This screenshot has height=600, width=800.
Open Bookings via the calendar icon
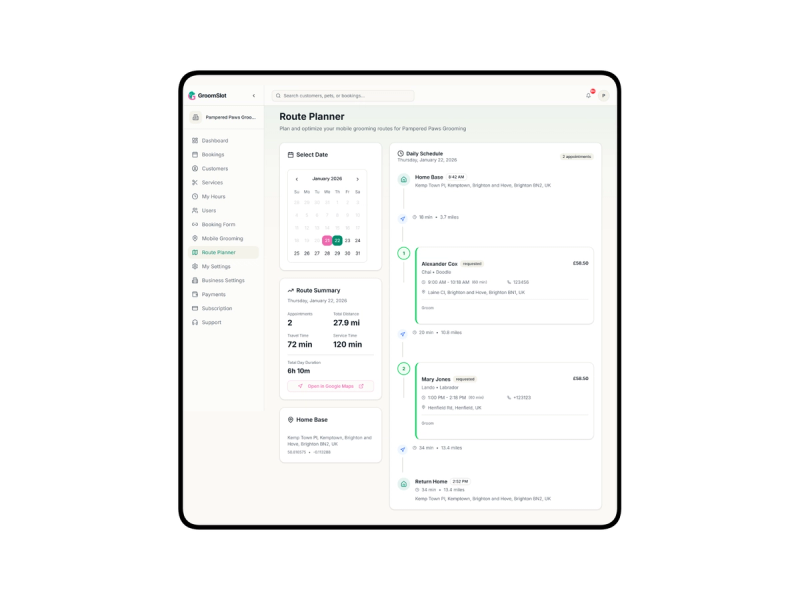tap(197, 155)
